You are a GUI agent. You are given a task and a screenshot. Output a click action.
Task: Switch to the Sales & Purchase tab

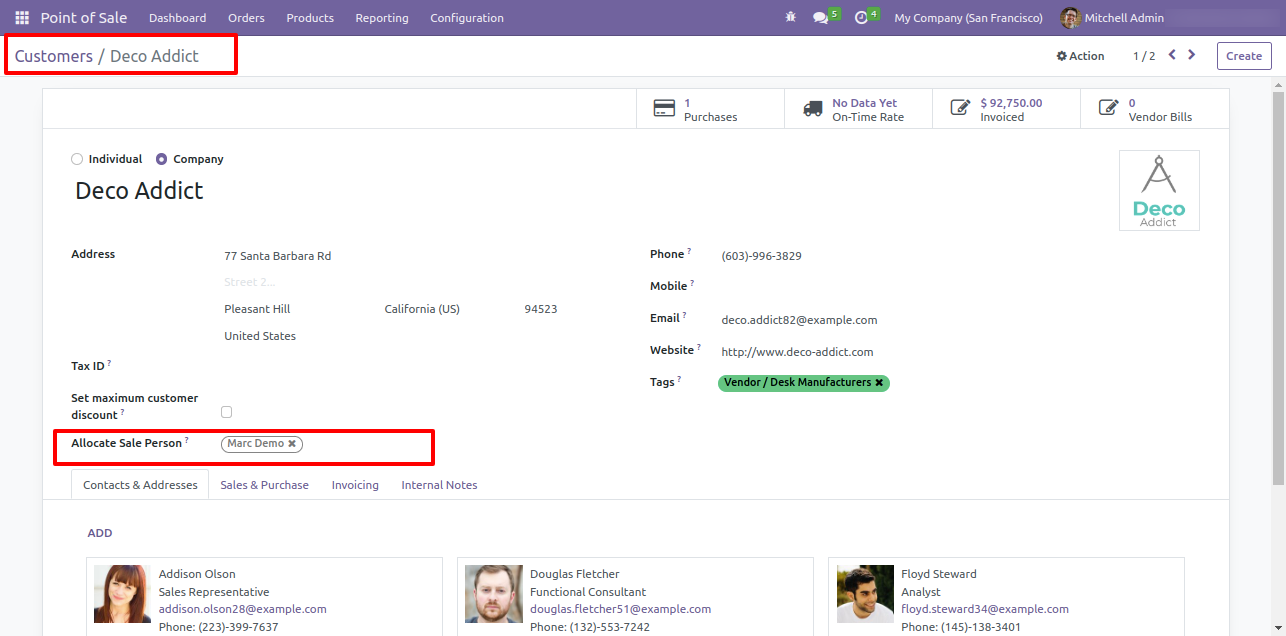[264, 485]
